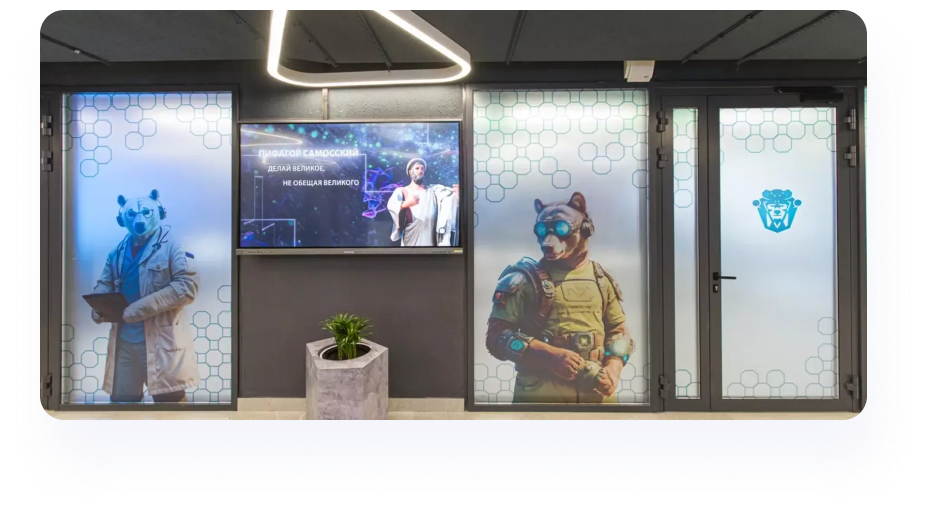Select the polar bear's head
This screenshot has width=927, height=510.
(x=139, y=213)
